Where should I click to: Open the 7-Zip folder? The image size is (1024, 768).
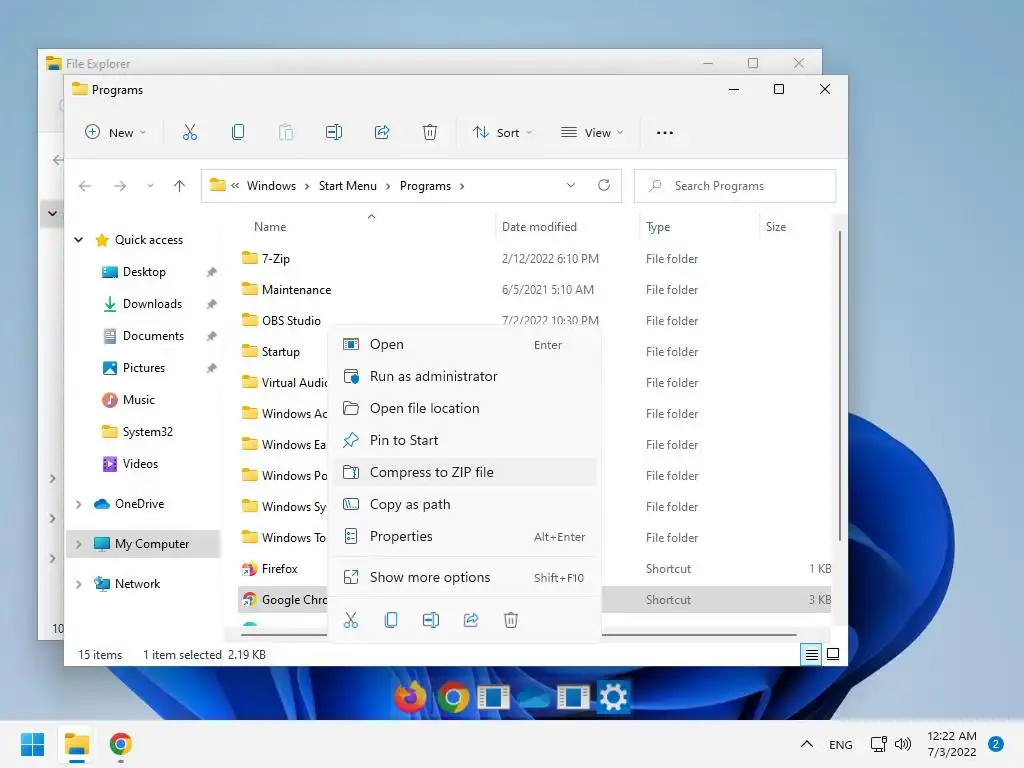275,259
